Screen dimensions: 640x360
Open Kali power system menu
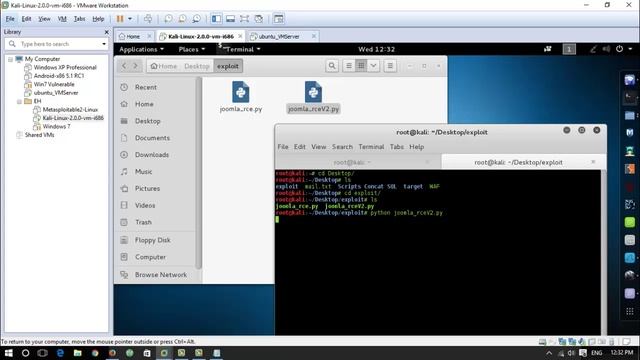click(x=624, y=49)
